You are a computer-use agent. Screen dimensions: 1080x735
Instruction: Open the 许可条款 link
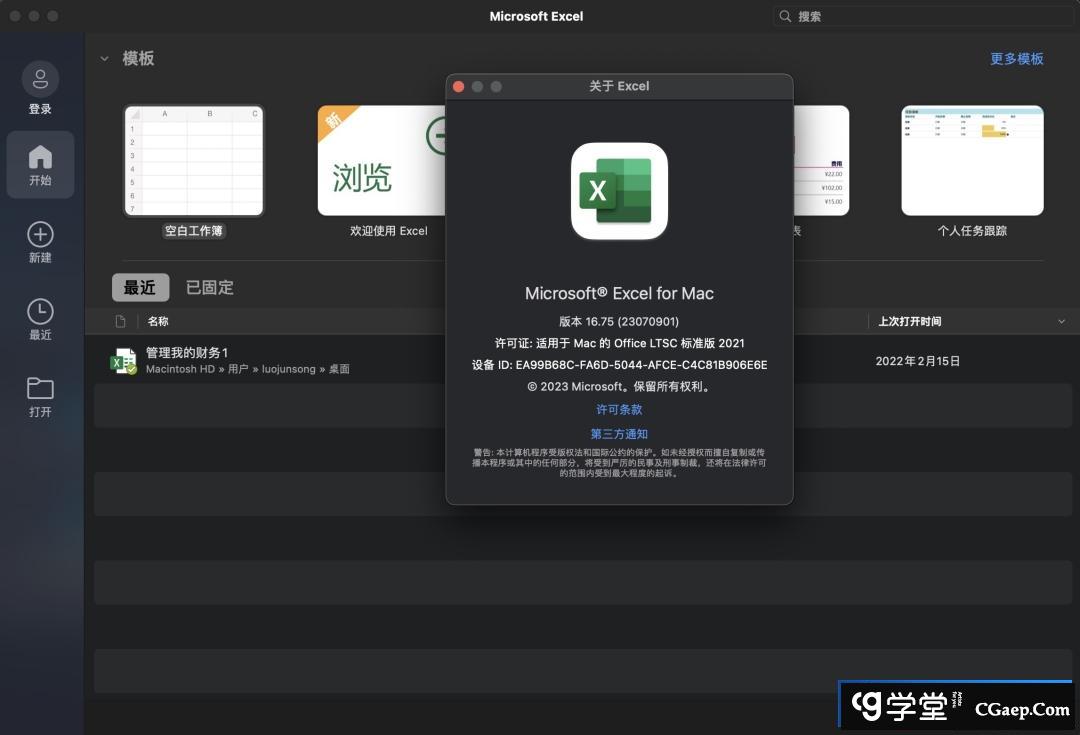619,410
